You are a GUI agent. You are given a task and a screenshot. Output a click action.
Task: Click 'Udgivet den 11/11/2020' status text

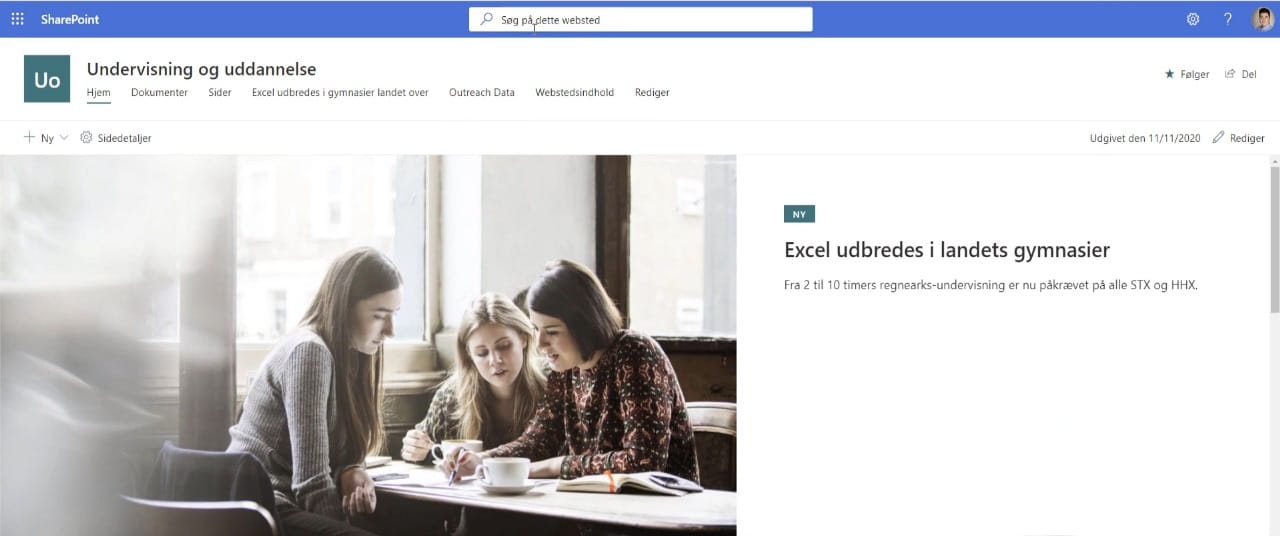pos(1145,138)
